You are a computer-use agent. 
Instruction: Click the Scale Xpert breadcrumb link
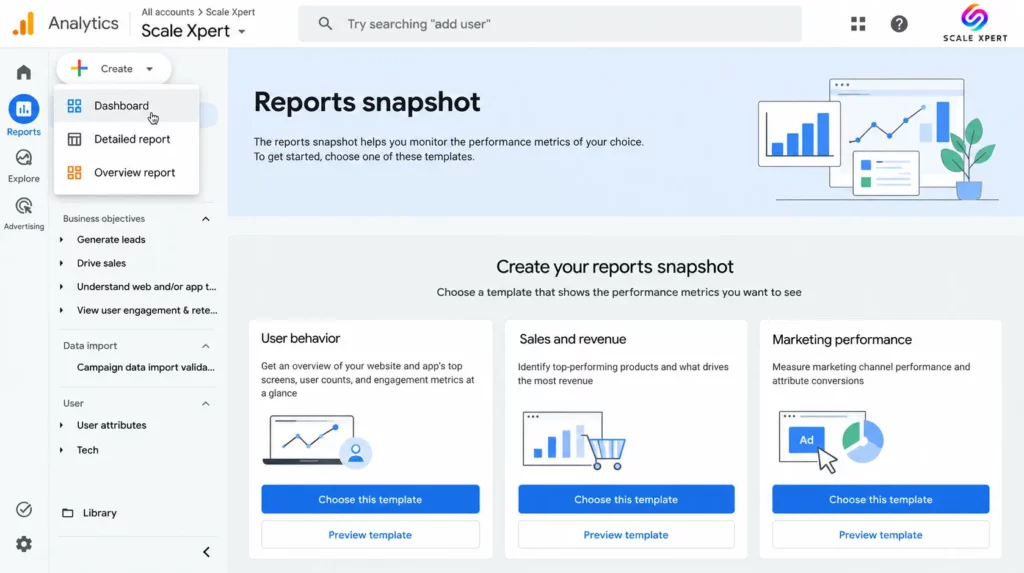[x=231, y=12]
